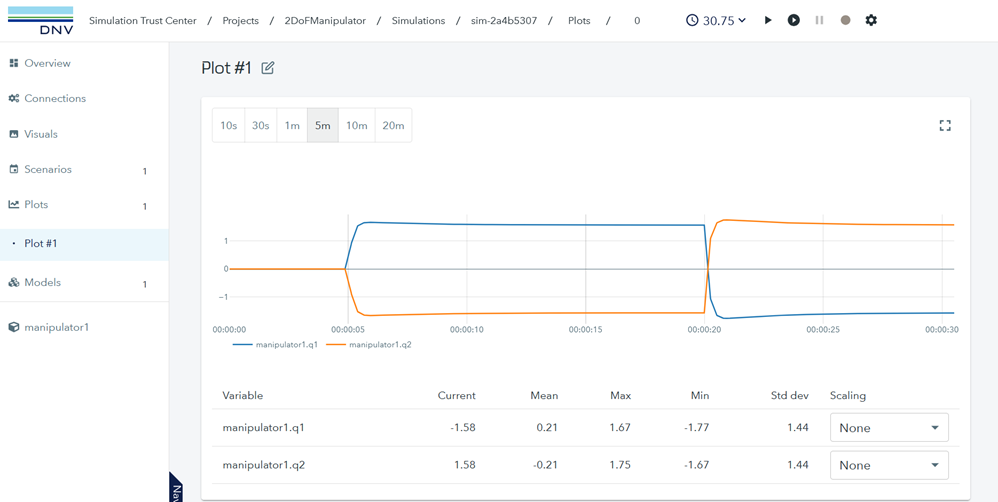
Task: Click the 00:00:20 time axis label
Action: [x=704, y=330]
